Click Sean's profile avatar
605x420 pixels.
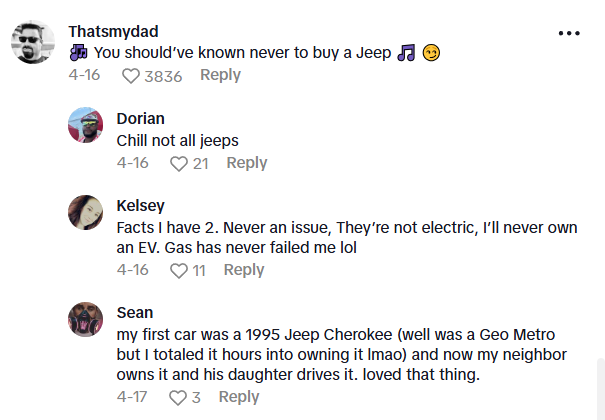point(86,321)
